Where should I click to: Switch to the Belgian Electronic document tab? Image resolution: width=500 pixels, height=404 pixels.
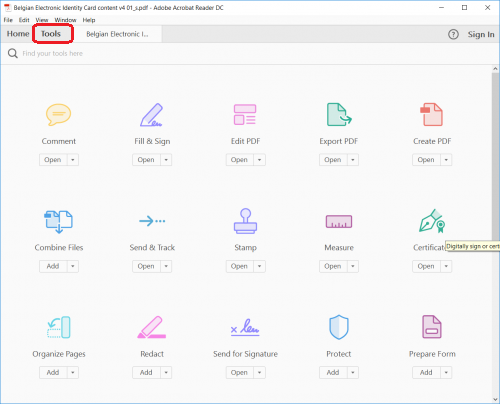click(117, 34)
